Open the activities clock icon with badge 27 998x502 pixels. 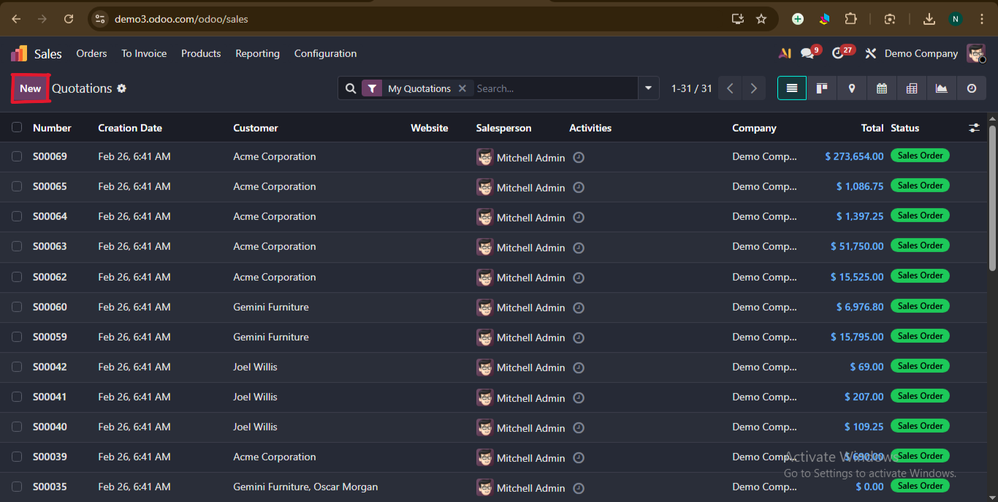tap(838, 53)
